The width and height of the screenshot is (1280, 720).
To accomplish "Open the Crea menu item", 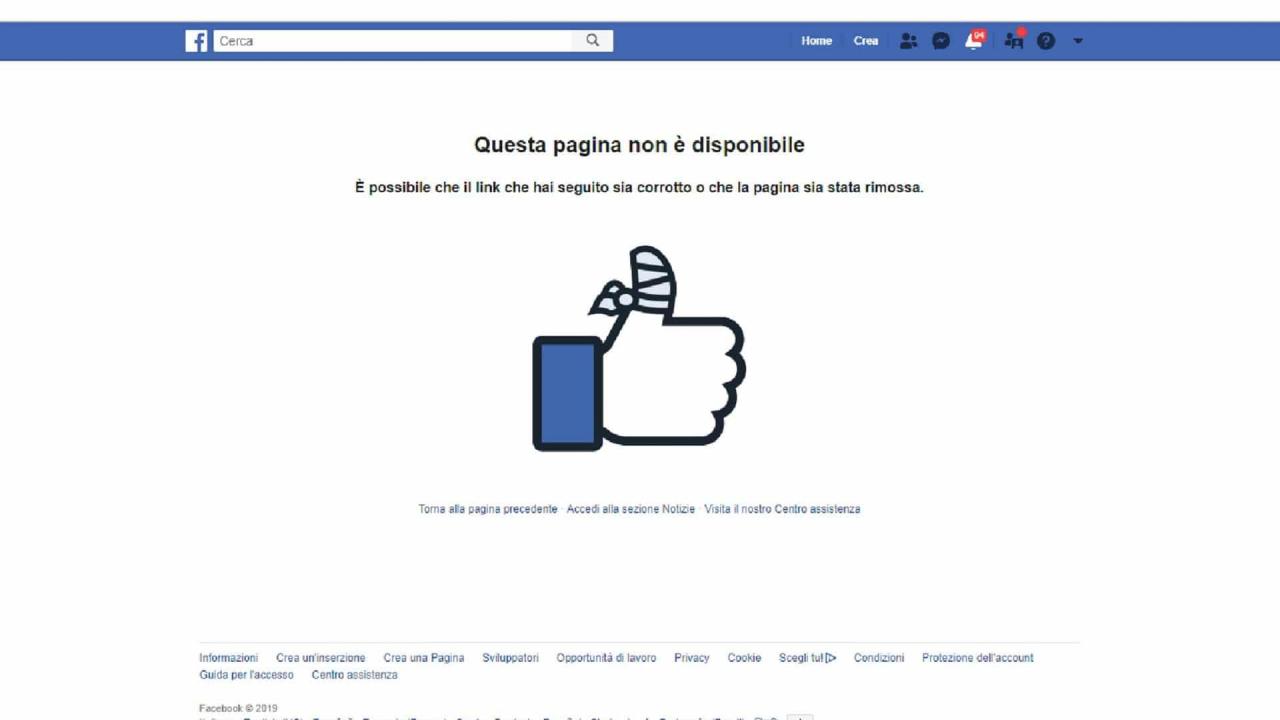I will click(x=866, y=41).
